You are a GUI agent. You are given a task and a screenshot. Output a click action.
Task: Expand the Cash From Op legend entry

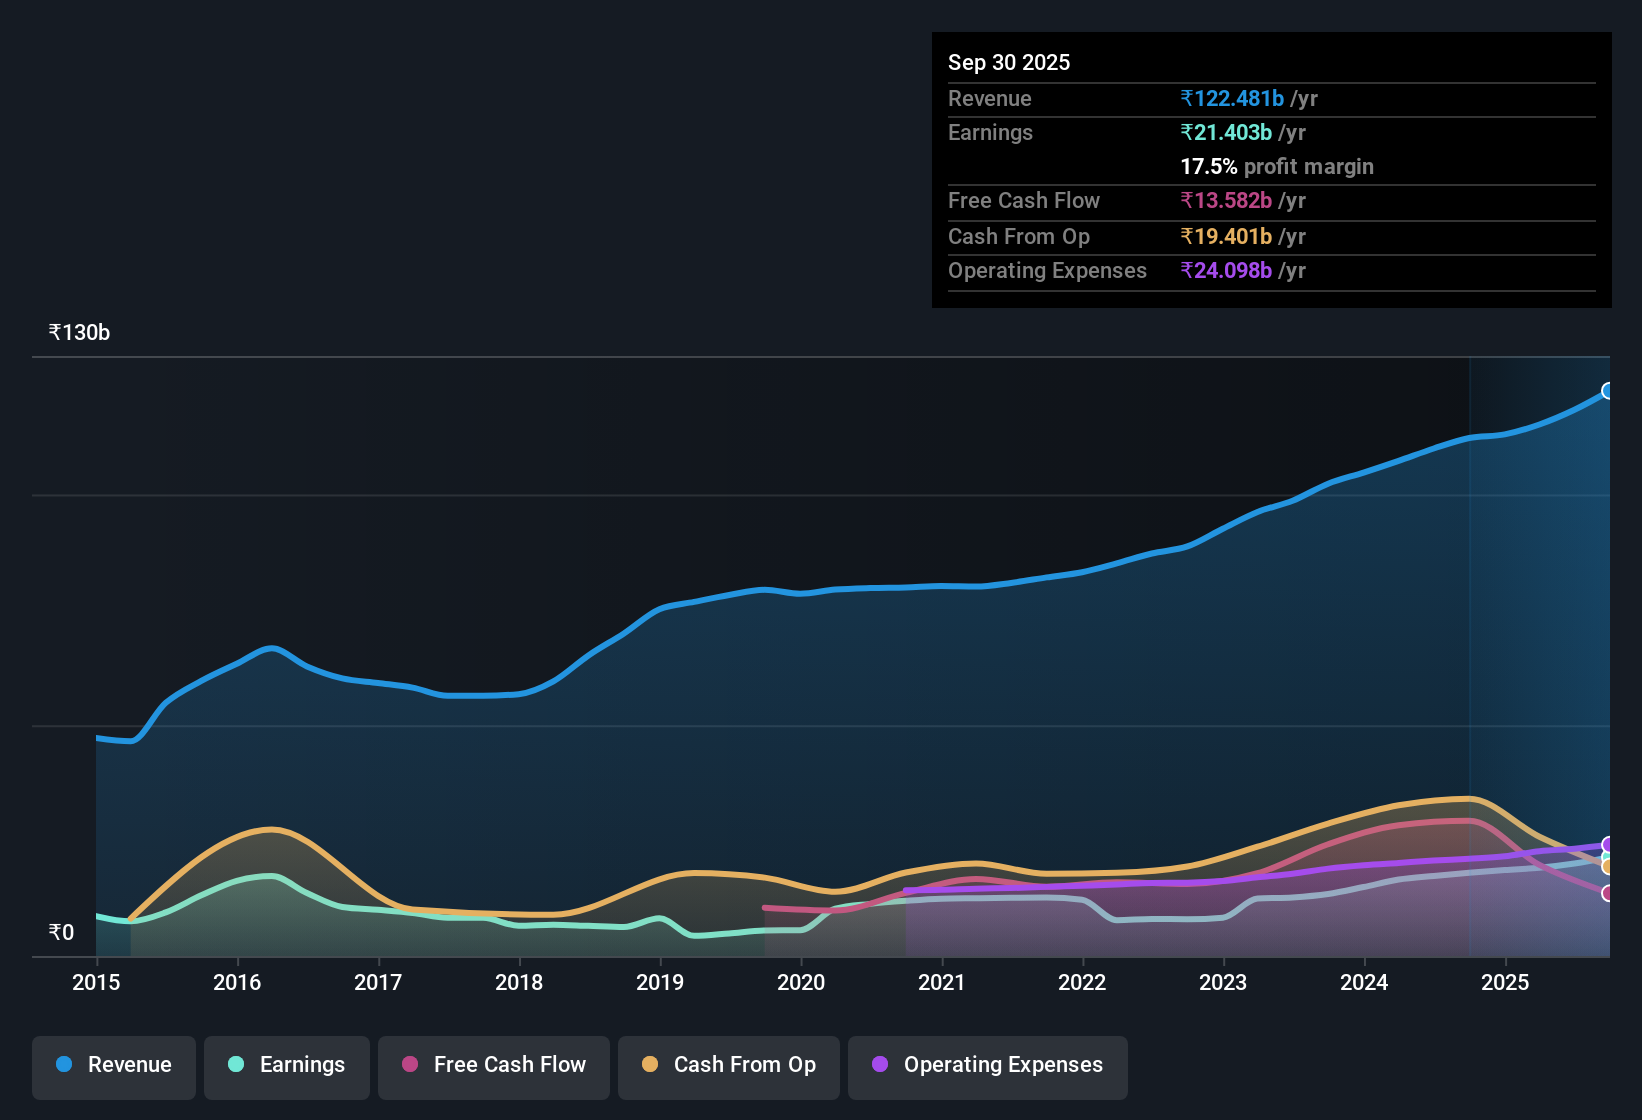coord(728,1065)
